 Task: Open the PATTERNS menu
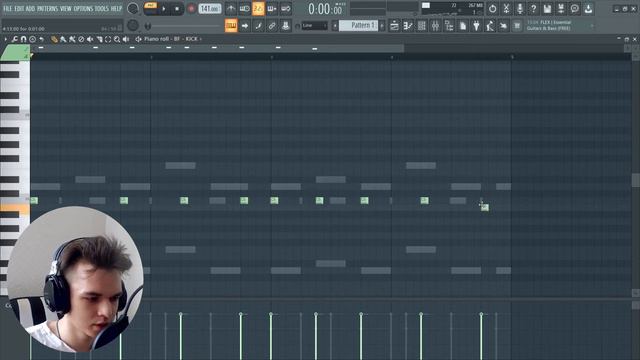click(47, 8)
